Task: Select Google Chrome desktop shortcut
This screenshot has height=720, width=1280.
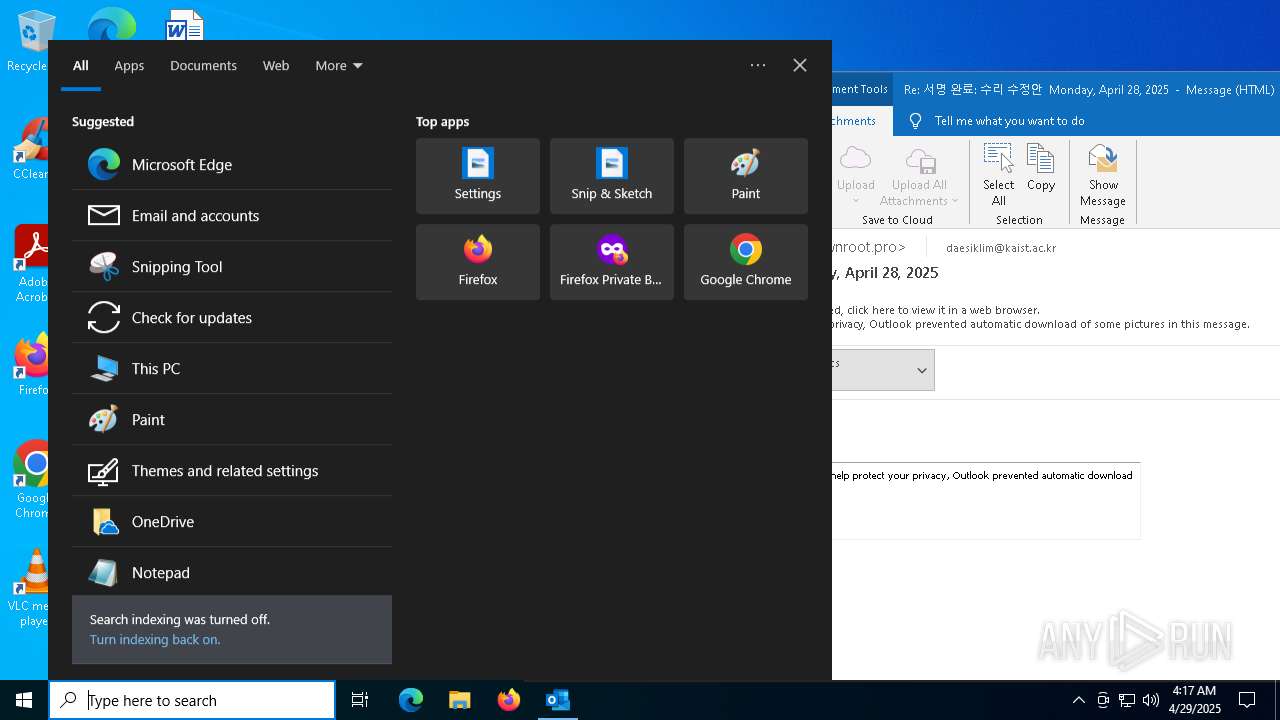Action: pyautogui.click(x=33, y=480)
